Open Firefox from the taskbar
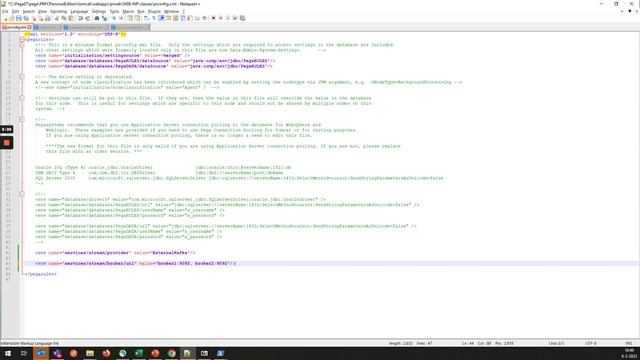This screenshot has height=360, width=640. coord(106,353)
